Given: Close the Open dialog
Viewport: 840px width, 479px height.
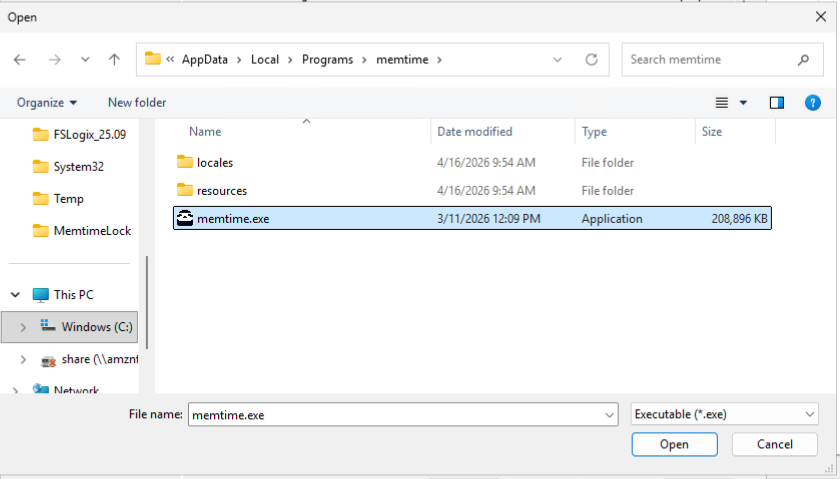Looking at the screenshot, I should [x=821, y=17].
